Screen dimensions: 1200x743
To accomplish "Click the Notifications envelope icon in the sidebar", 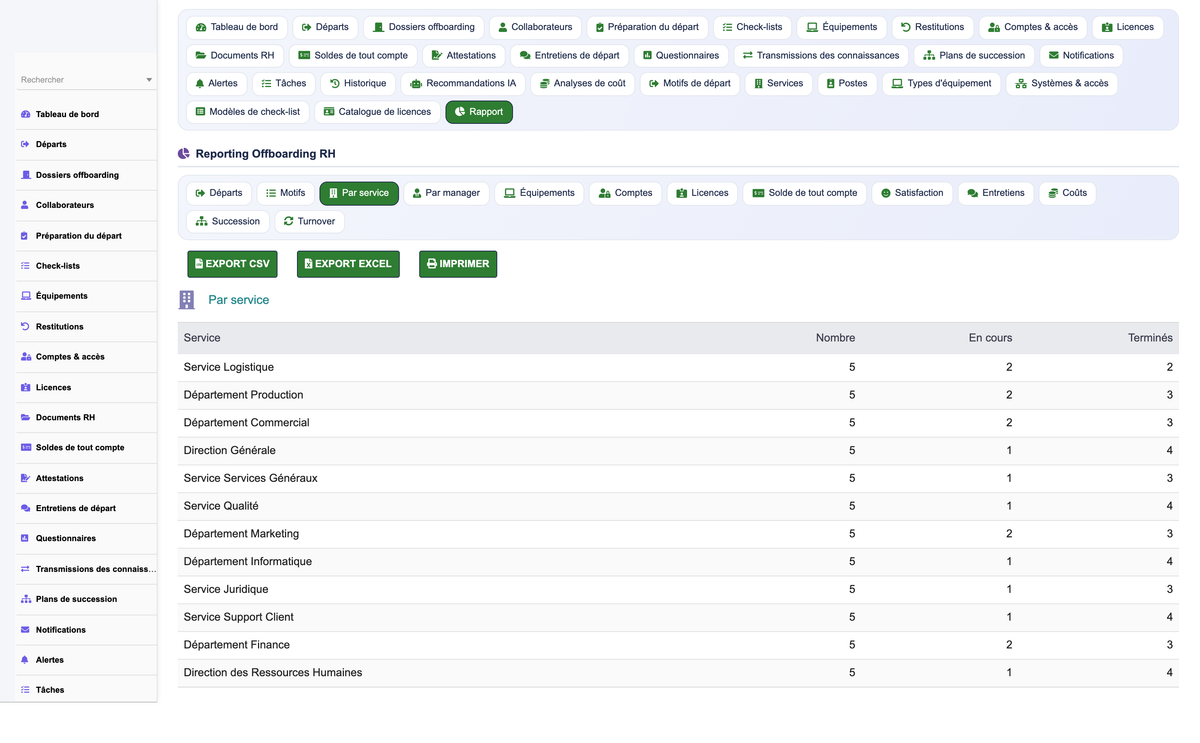I will pyautogui.click(x=25, y=630).
